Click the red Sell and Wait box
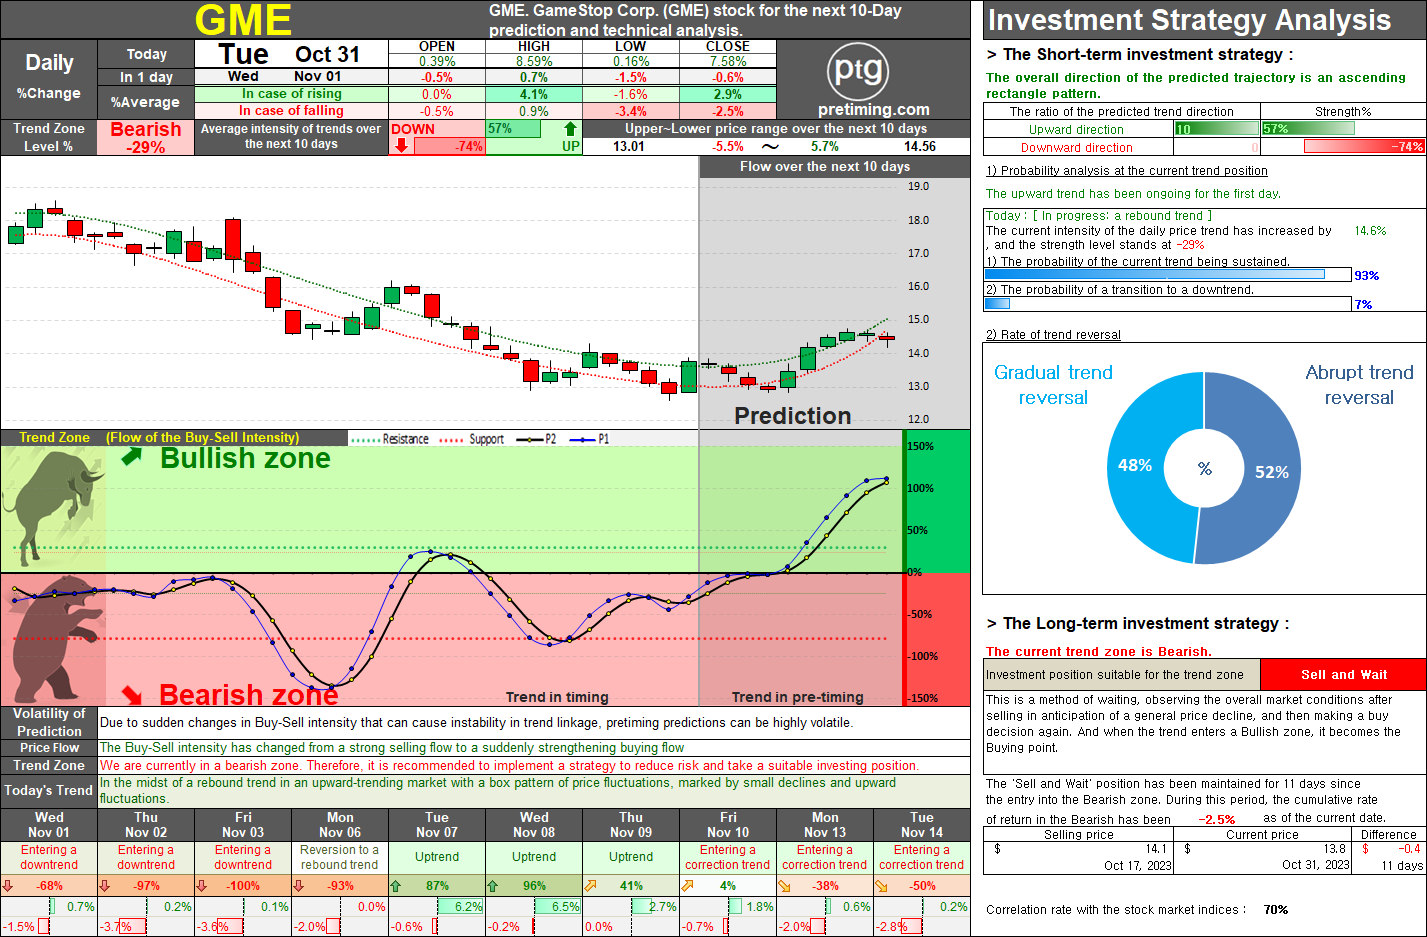Screen dimensions: 1427x937 [1343, 674]
